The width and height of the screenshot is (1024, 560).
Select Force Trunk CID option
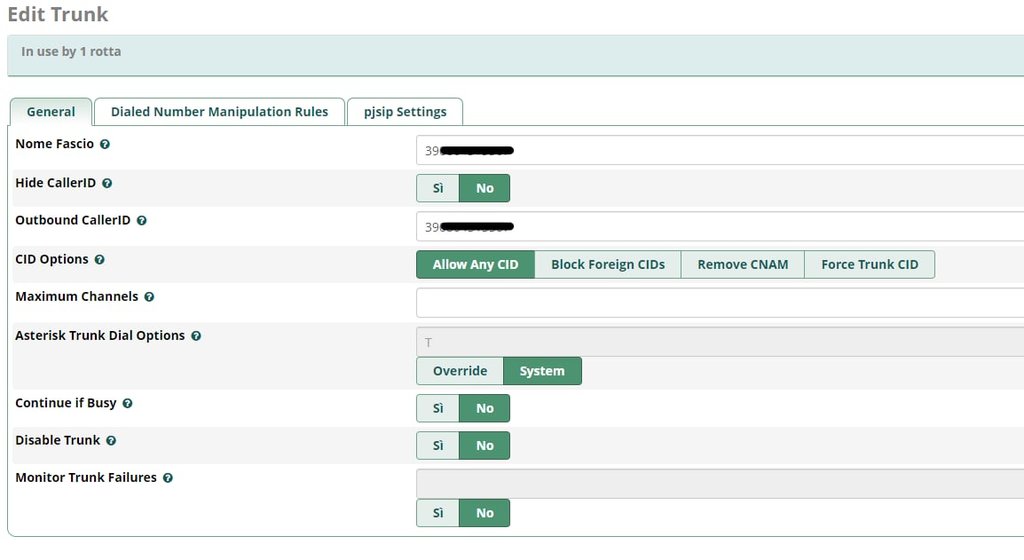coord(870,264)
